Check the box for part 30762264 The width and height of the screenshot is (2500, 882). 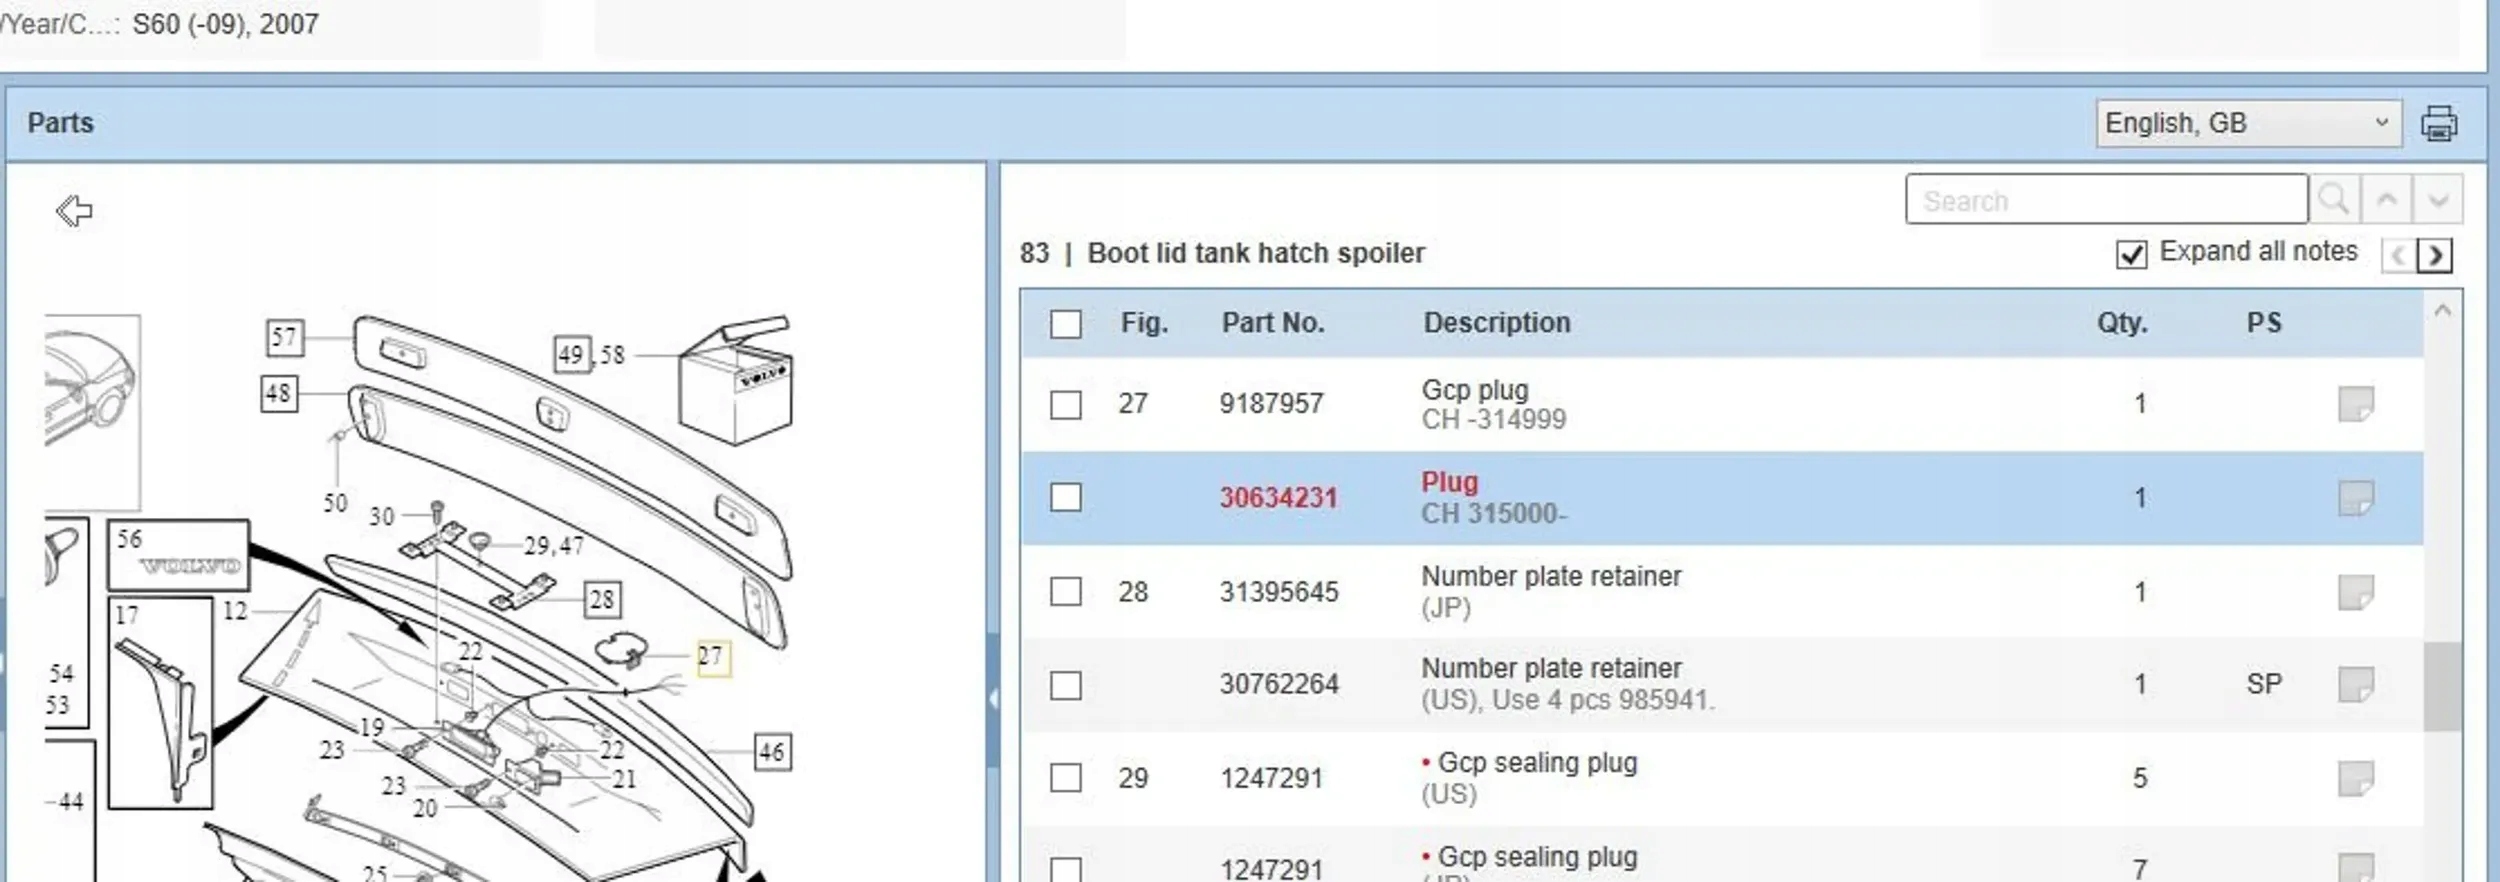(x=1066, y=685)
